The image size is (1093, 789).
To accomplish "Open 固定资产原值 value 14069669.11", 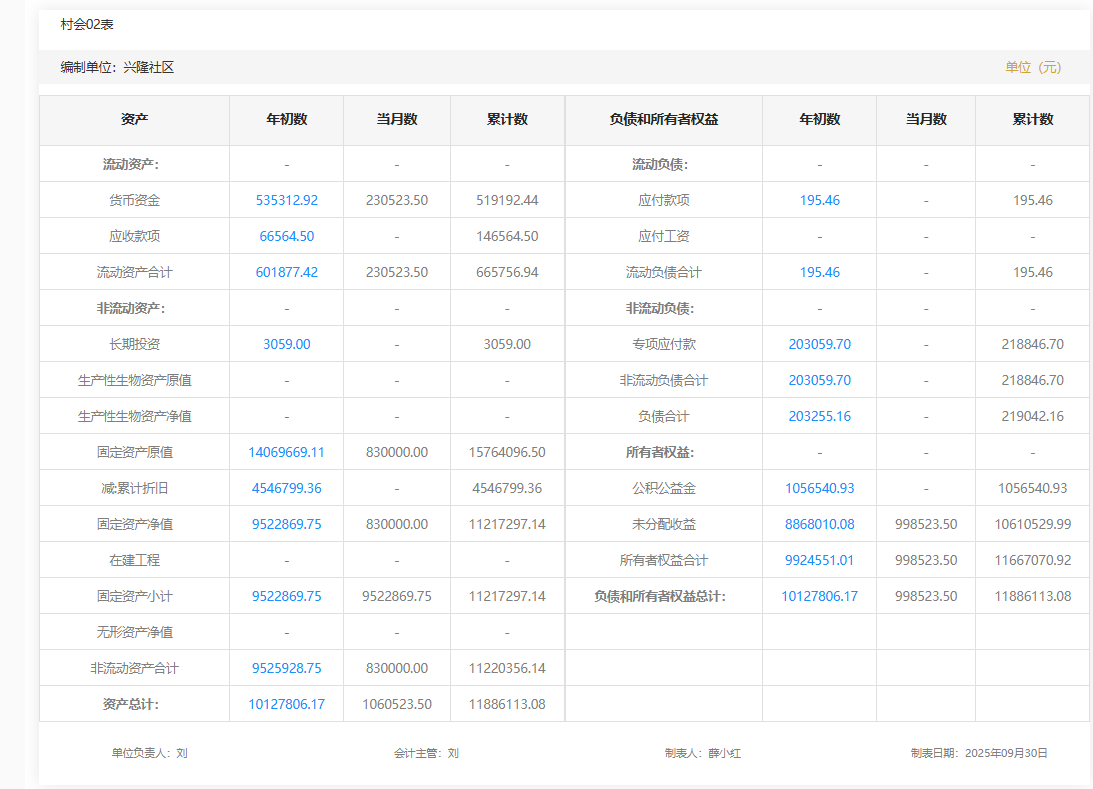I will click(x=286, y=452).
